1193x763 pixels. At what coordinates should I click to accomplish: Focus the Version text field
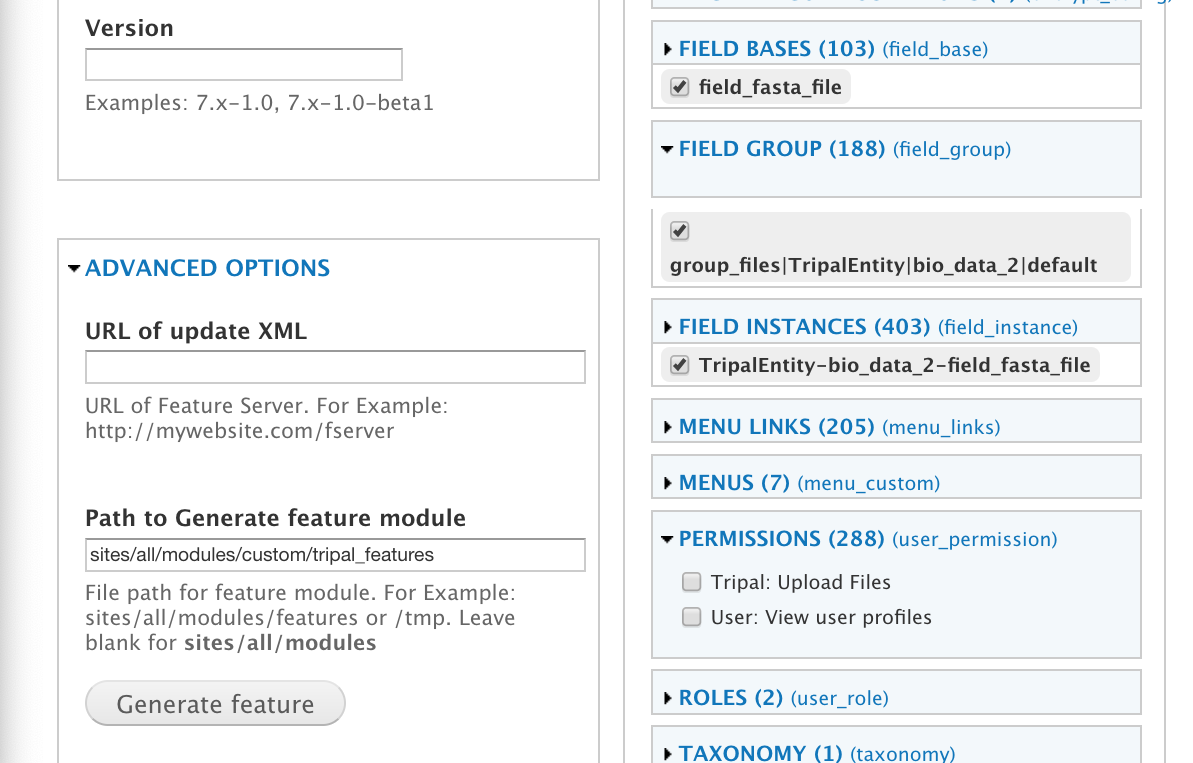244,65
